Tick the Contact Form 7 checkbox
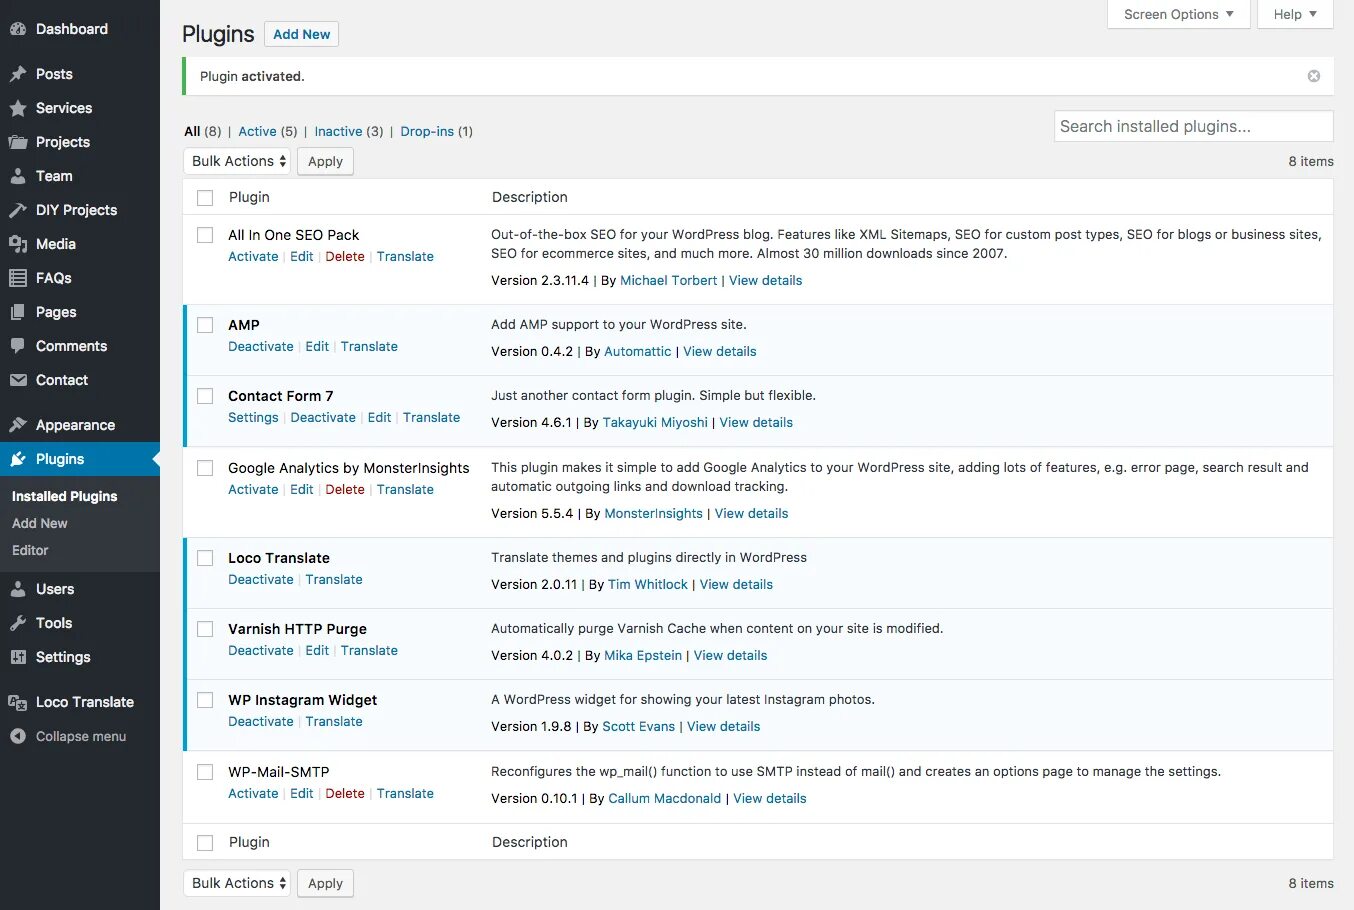Screen dimensions: 1354x910 (x=205, y=396)
